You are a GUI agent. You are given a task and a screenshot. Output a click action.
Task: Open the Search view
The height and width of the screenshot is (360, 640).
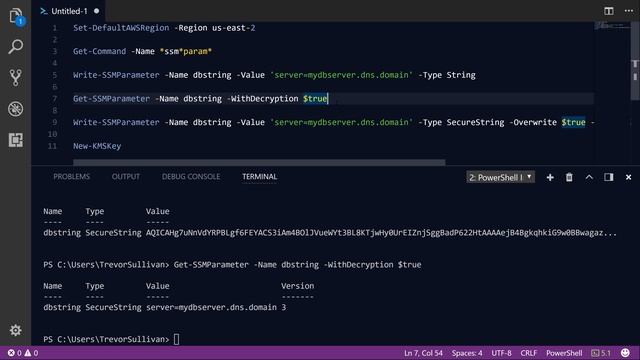(x=16, y=47)
